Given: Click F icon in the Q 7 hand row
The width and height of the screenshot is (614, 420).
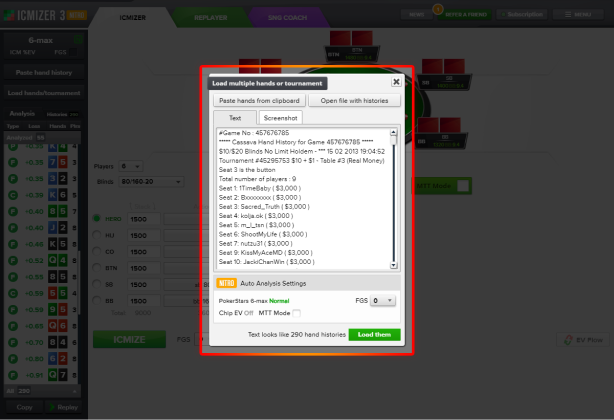Looking at the screenshot, I should pyautogui.click(x=13, y=375).
